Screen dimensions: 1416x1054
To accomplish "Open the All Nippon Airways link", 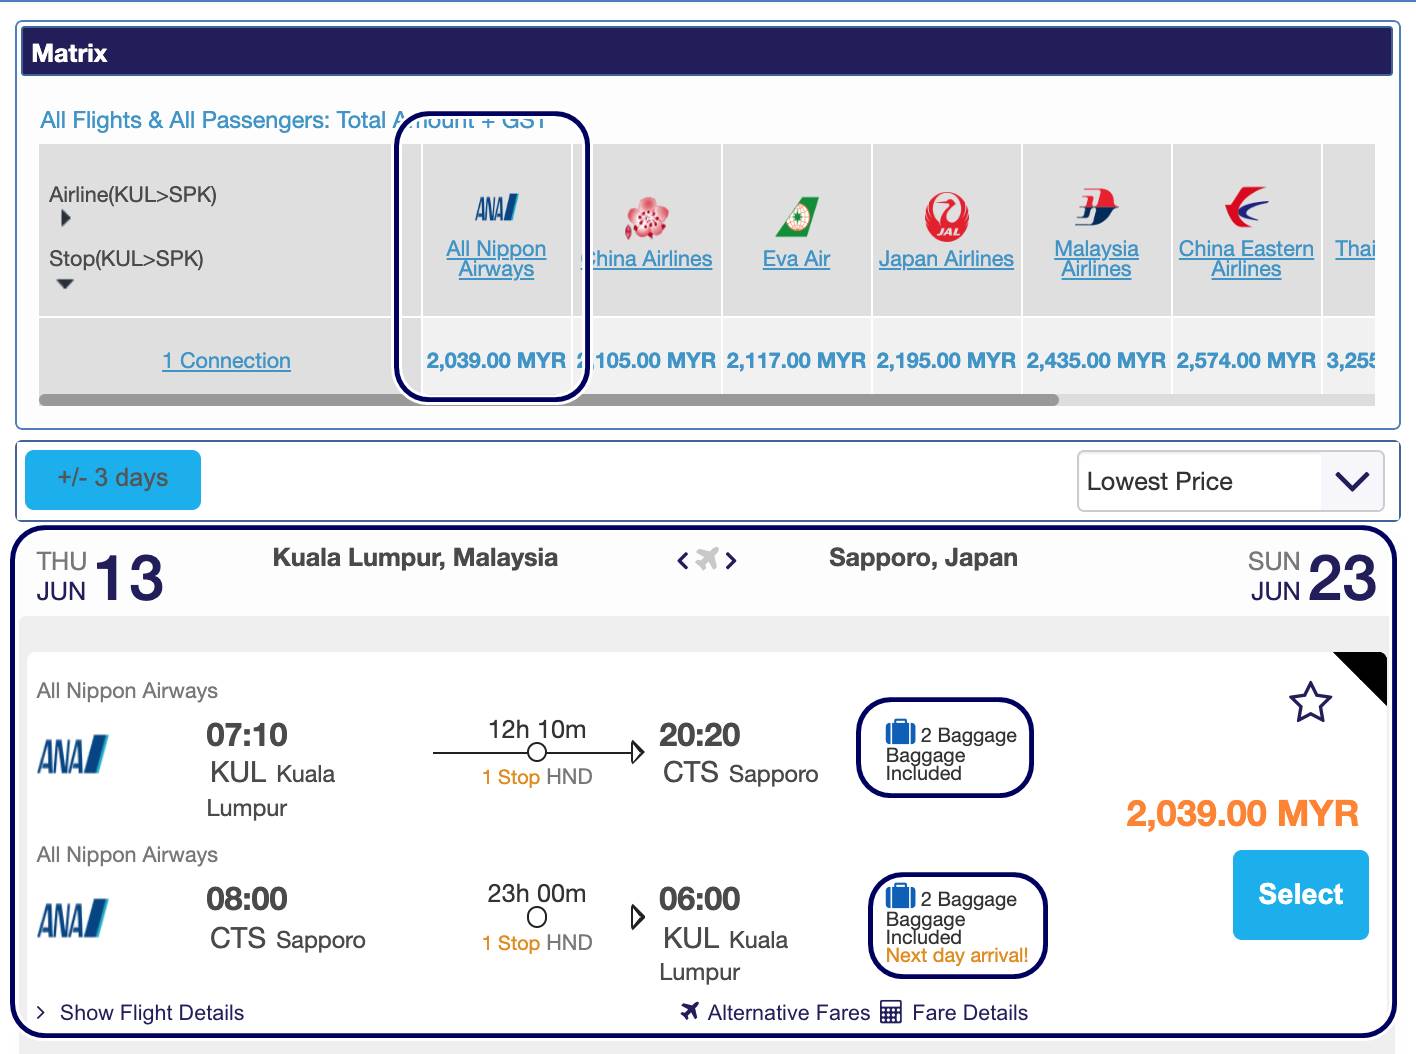I will tap(496, 258).
